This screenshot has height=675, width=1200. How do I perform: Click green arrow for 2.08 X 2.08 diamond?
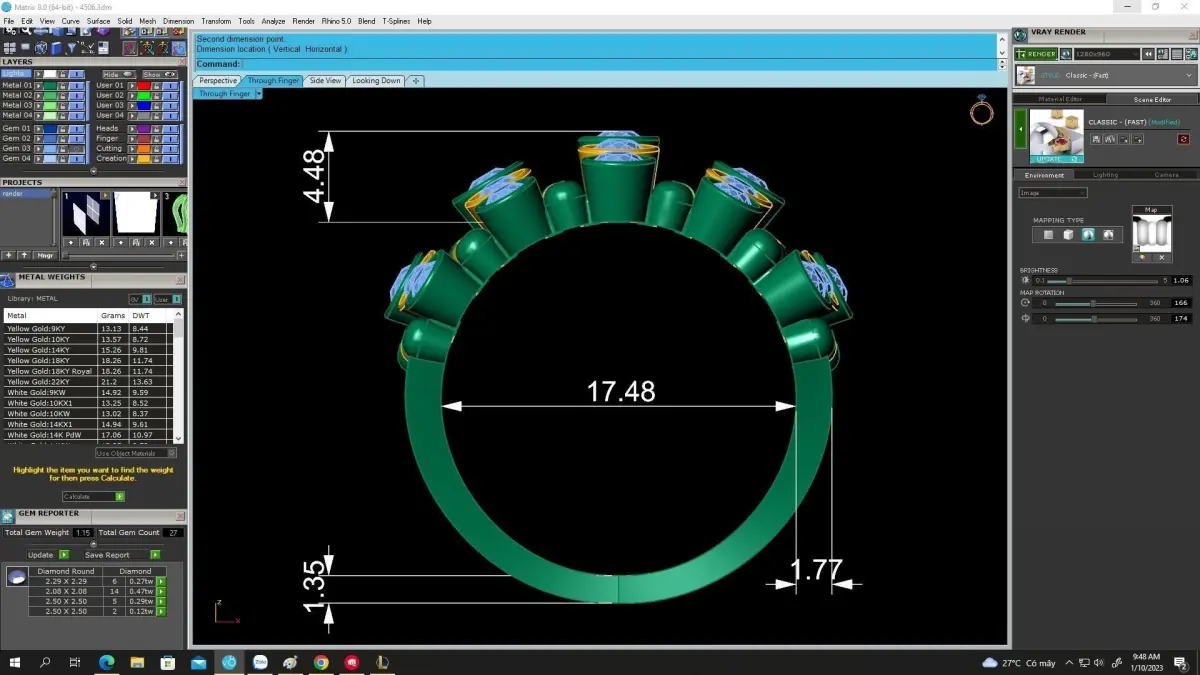point(161,591)
